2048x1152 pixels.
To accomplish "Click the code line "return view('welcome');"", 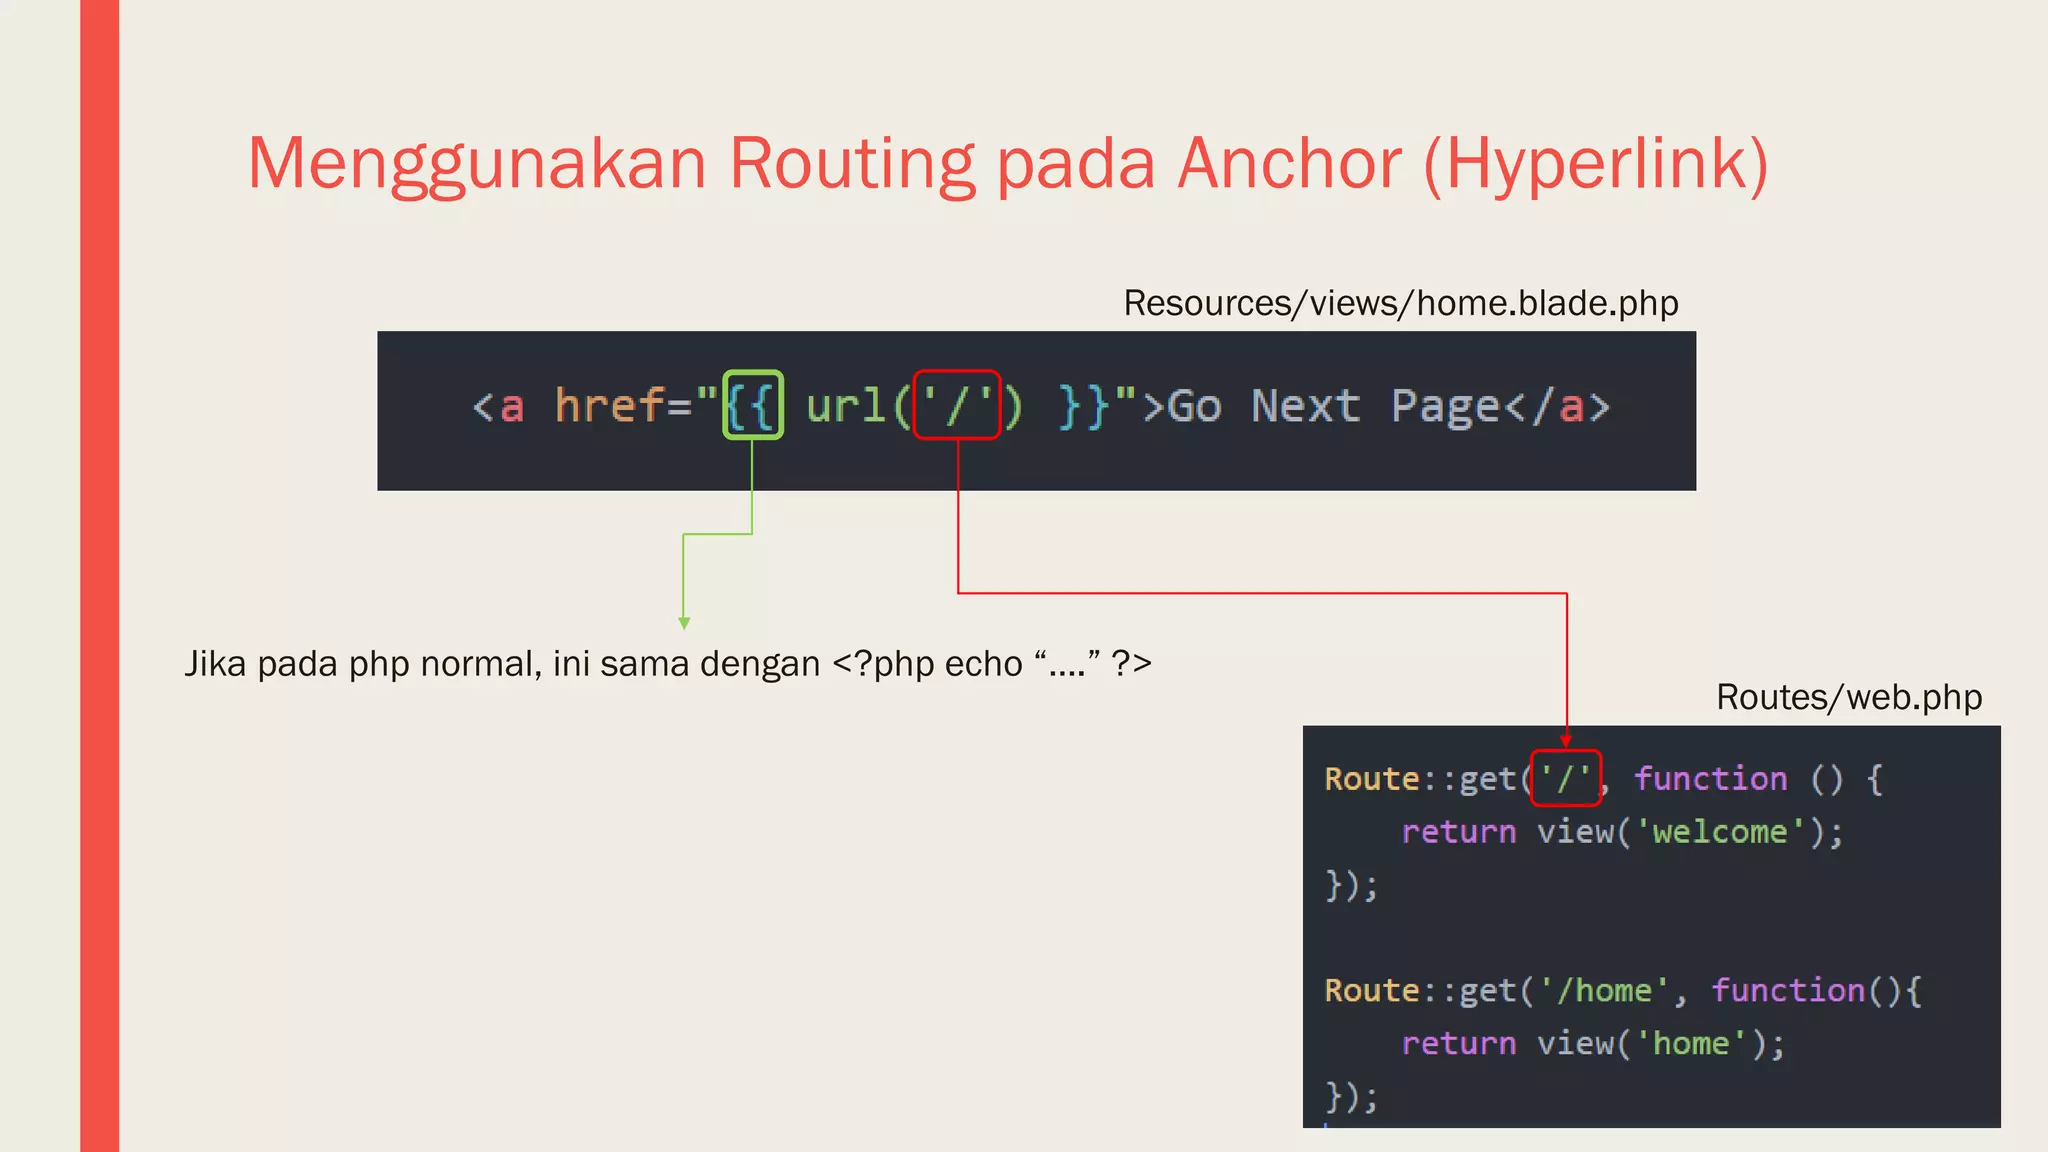I will pyautogui.click(x=1622, y=832).
